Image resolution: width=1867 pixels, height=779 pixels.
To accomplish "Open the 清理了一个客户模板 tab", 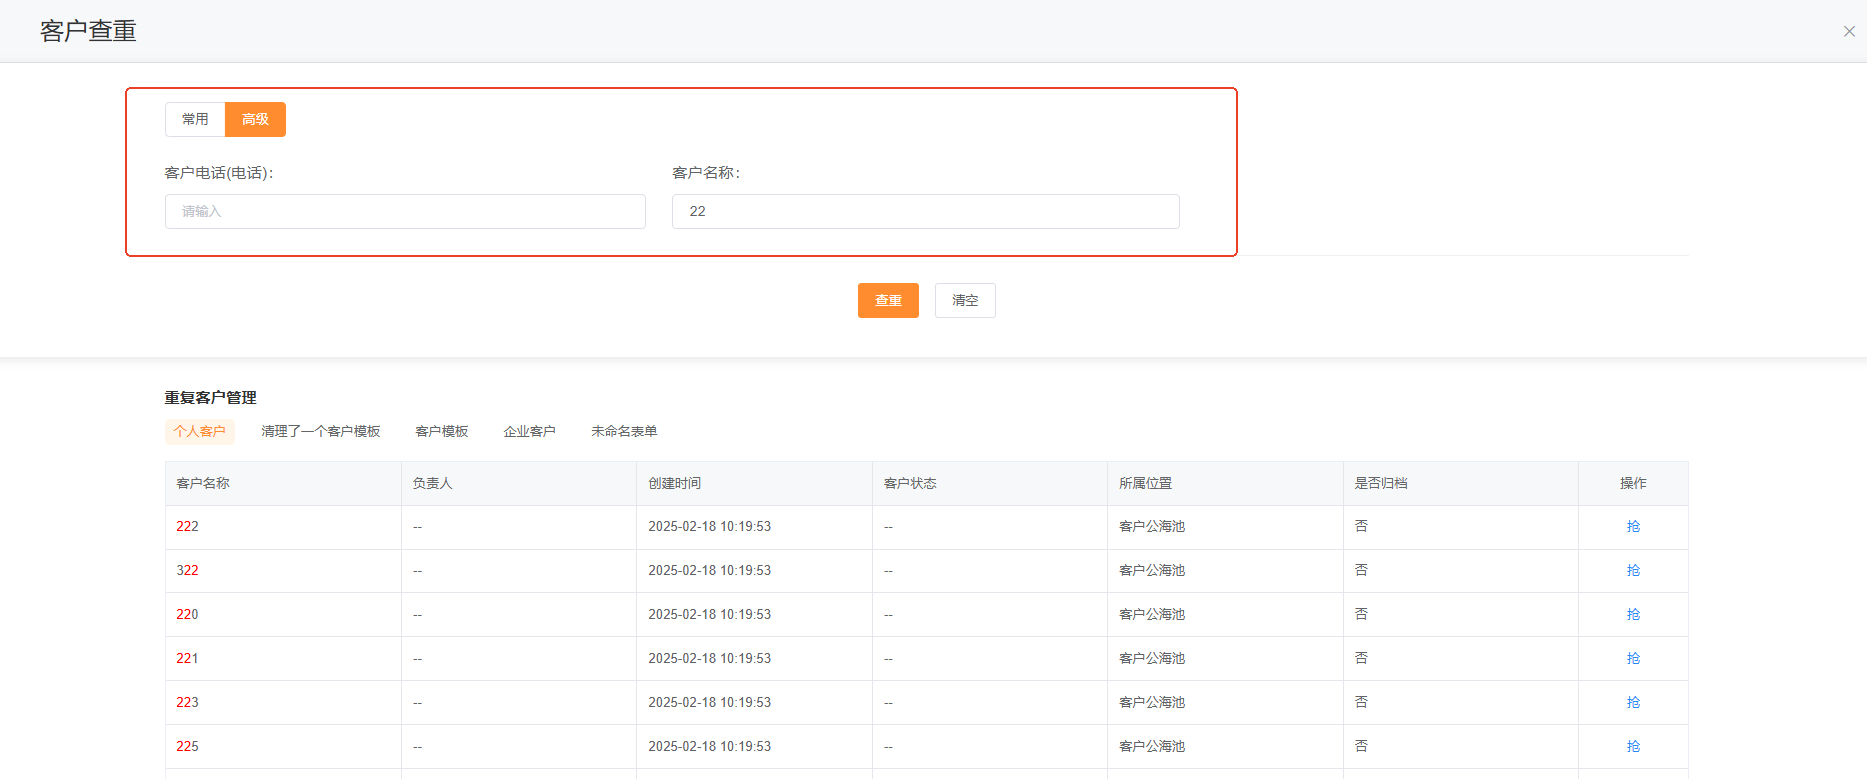I will click(320, 431).
